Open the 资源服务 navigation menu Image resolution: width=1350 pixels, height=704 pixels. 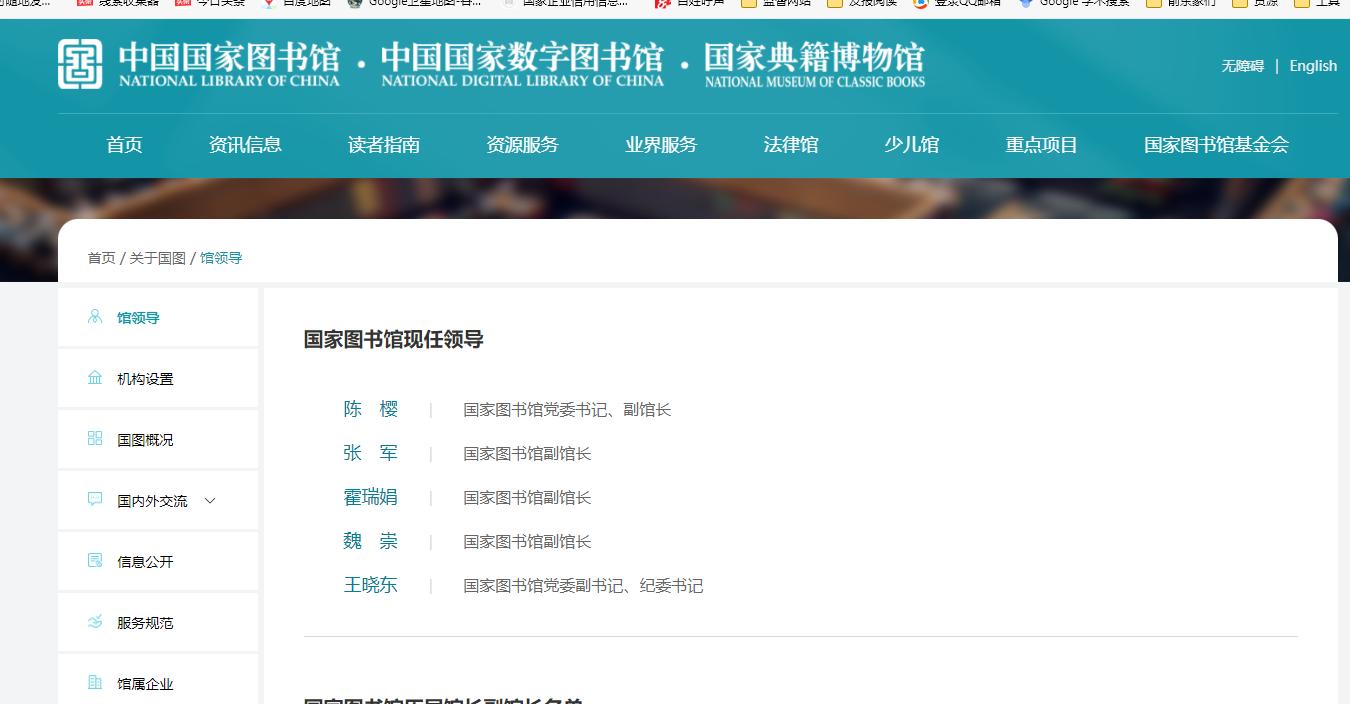[522, 145]
